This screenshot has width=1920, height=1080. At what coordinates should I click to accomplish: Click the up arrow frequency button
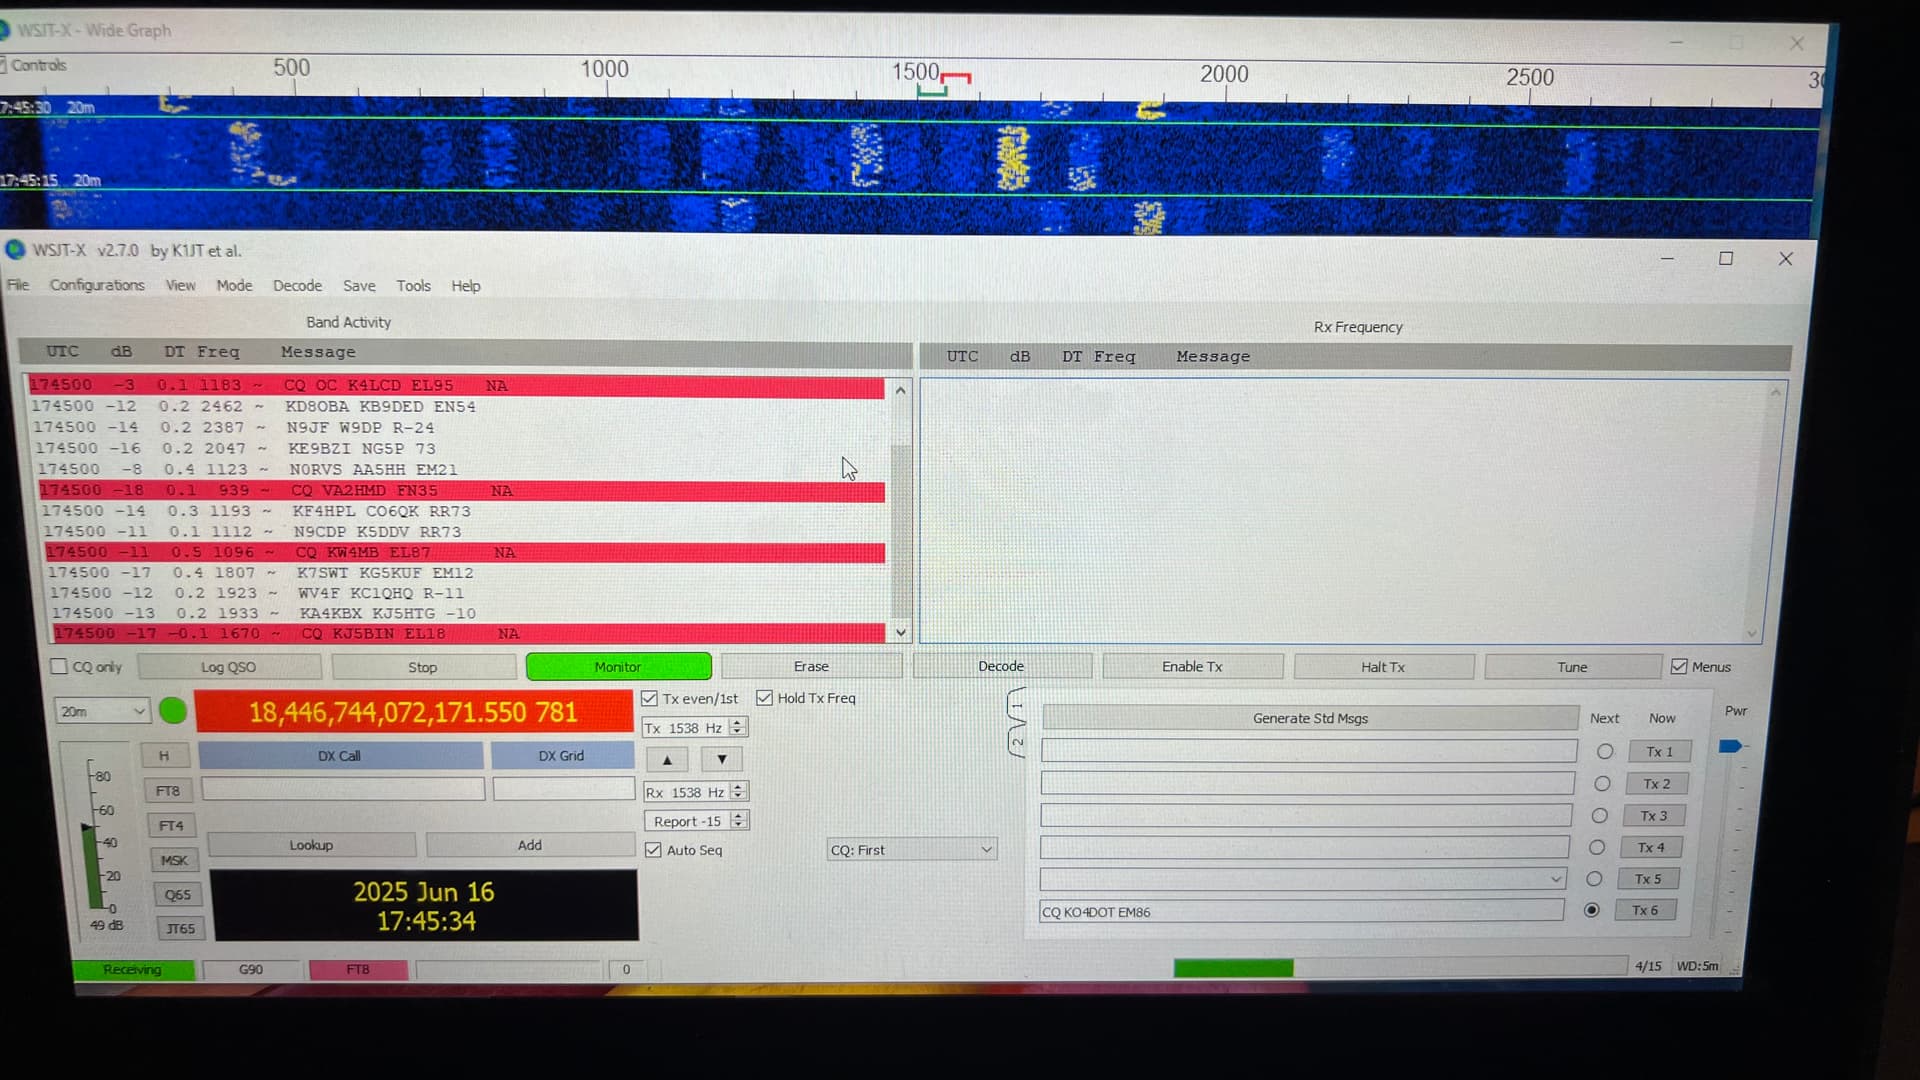[x=667, y=759]
